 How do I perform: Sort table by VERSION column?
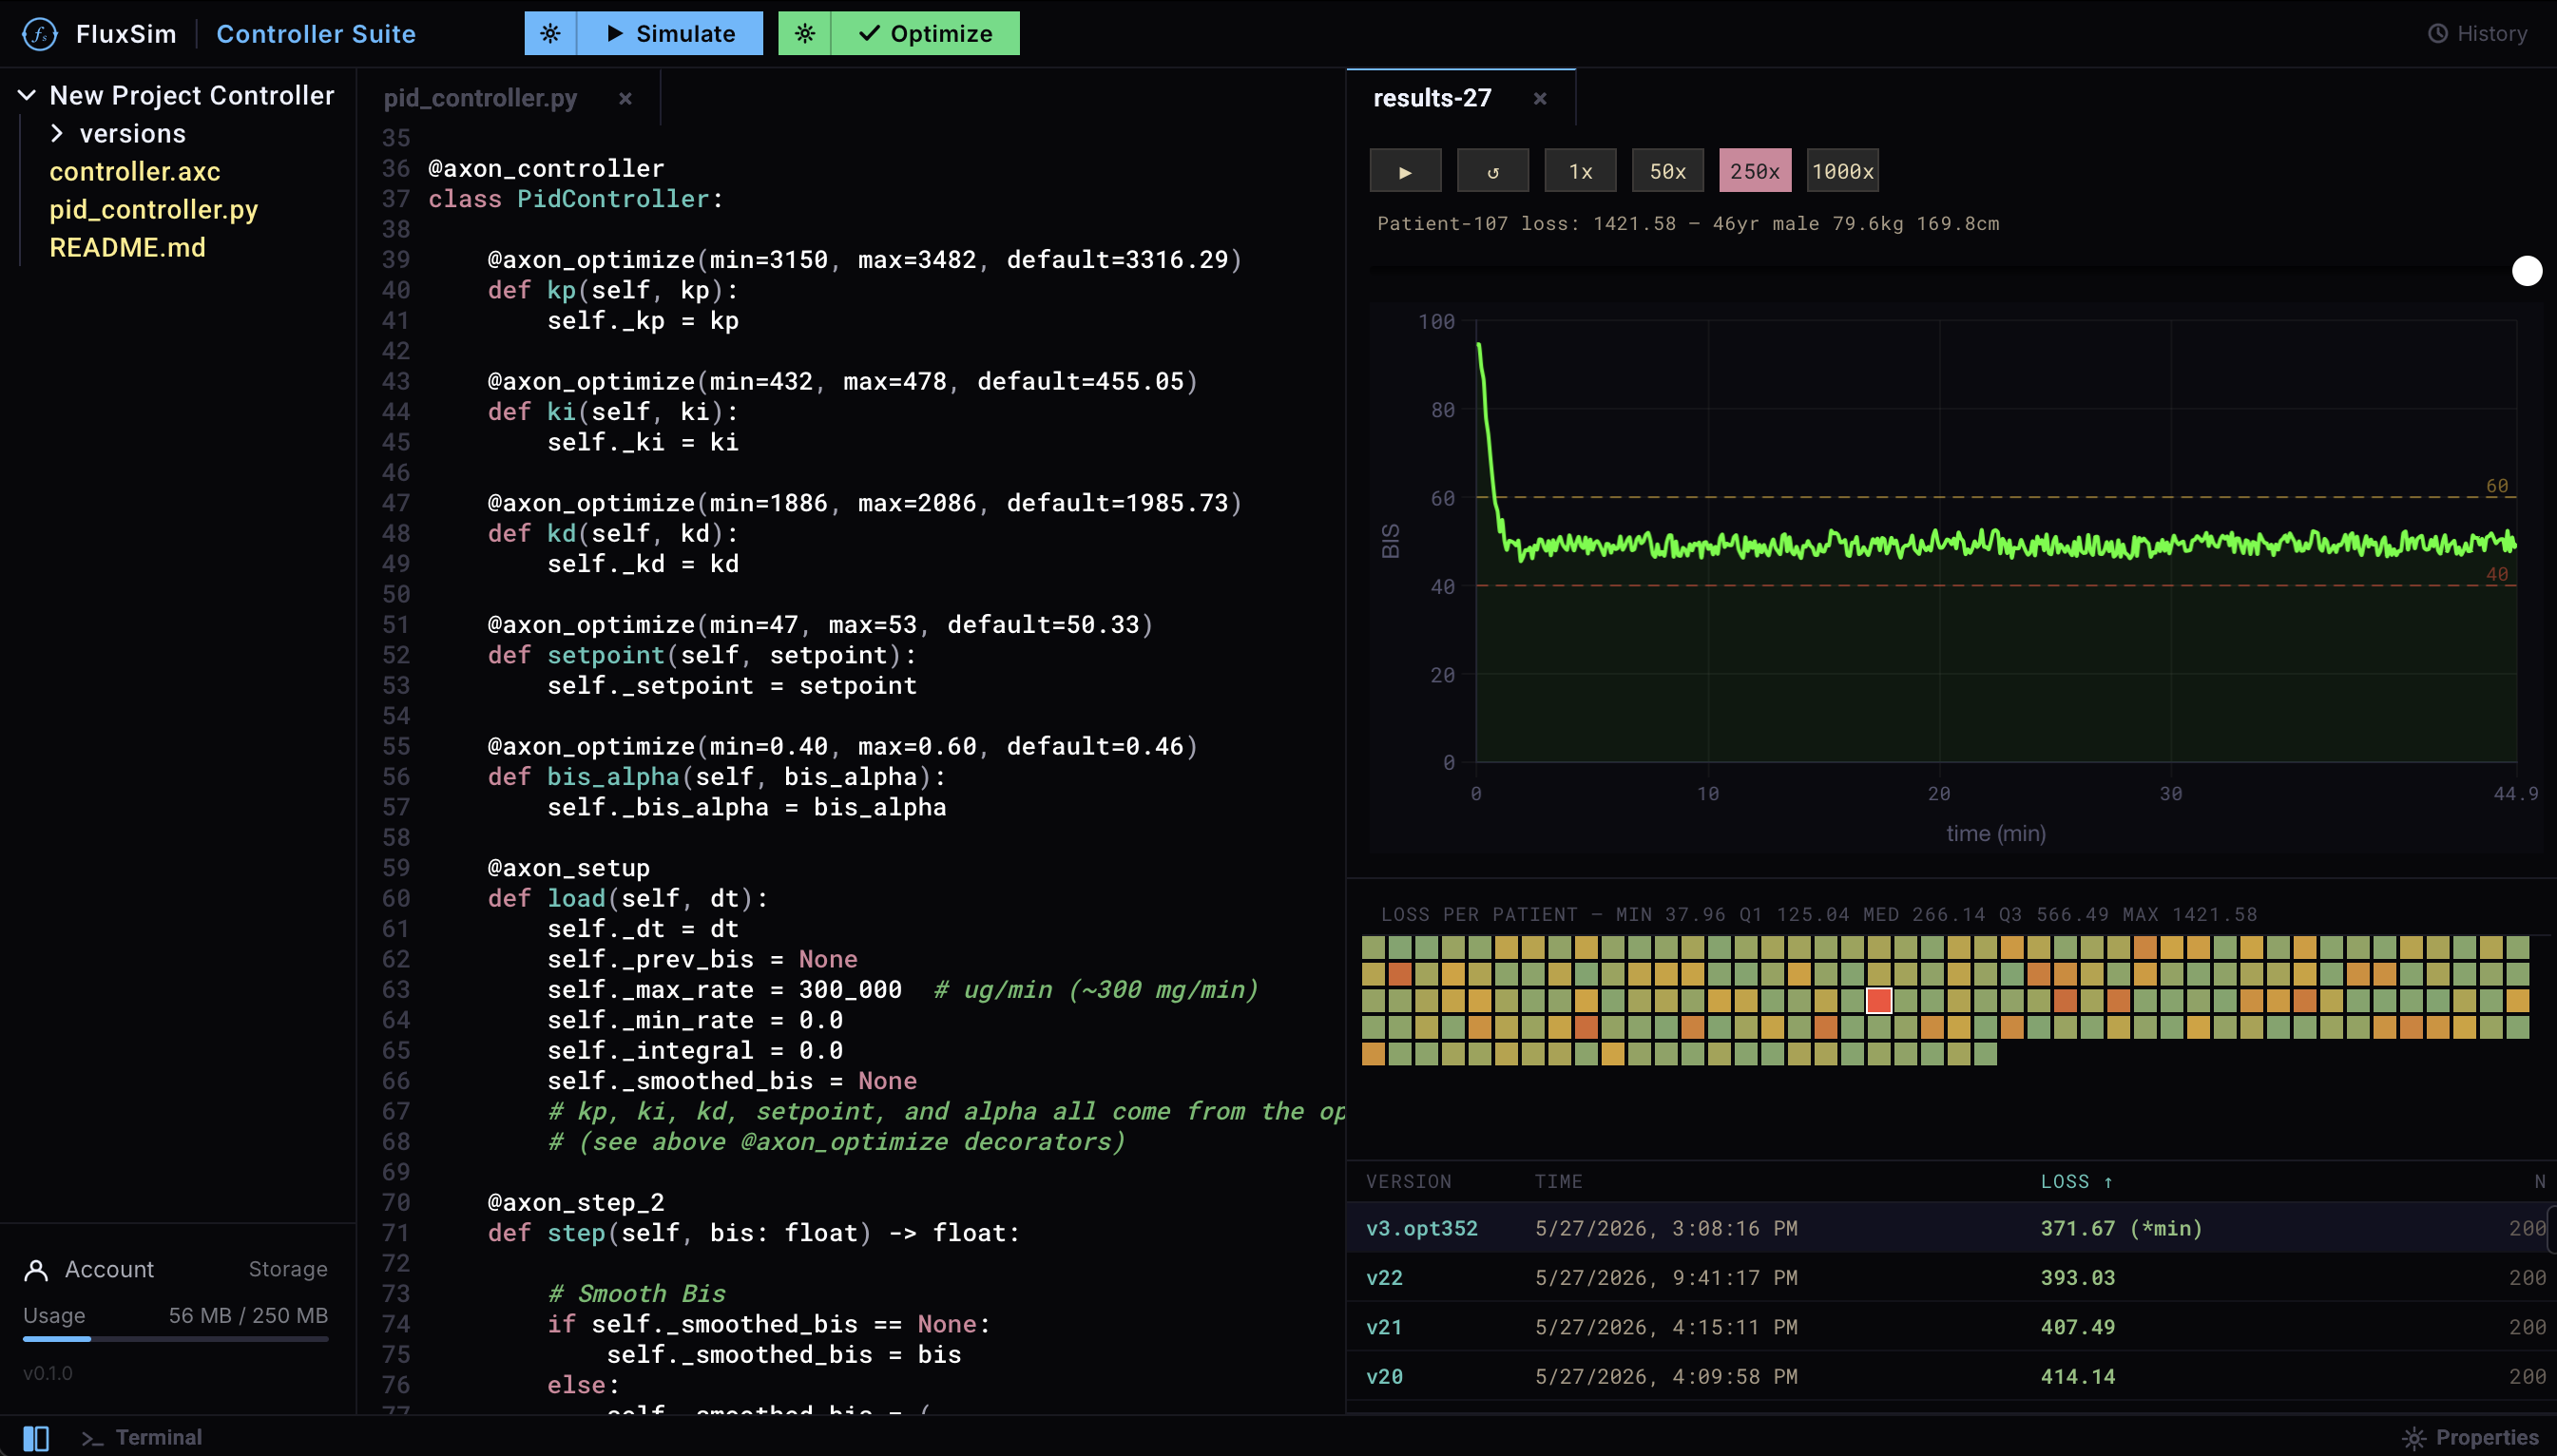coord(1408,1181)
